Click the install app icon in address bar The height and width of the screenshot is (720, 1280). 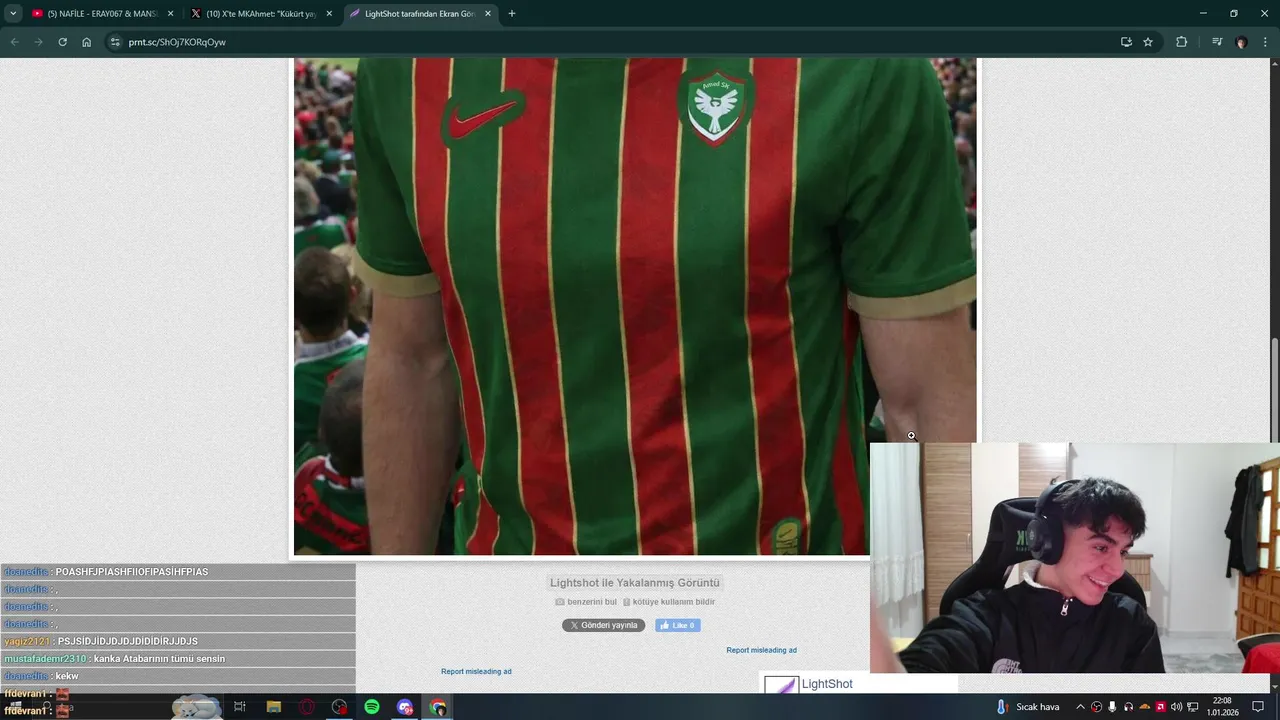click(x=1126, y=42)
